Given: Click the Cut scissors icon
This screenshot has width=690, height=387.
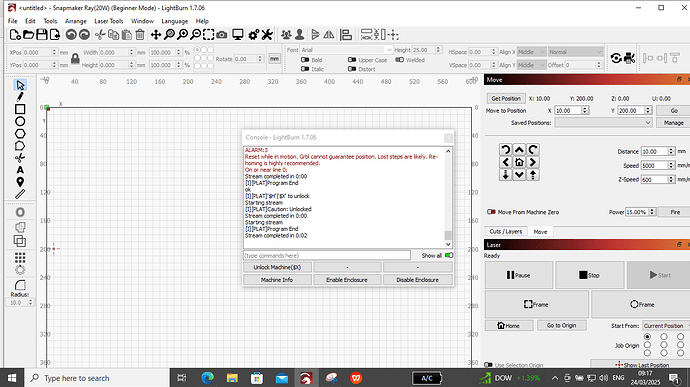Looking at the screenshot, I should click(x=100, y=34).
